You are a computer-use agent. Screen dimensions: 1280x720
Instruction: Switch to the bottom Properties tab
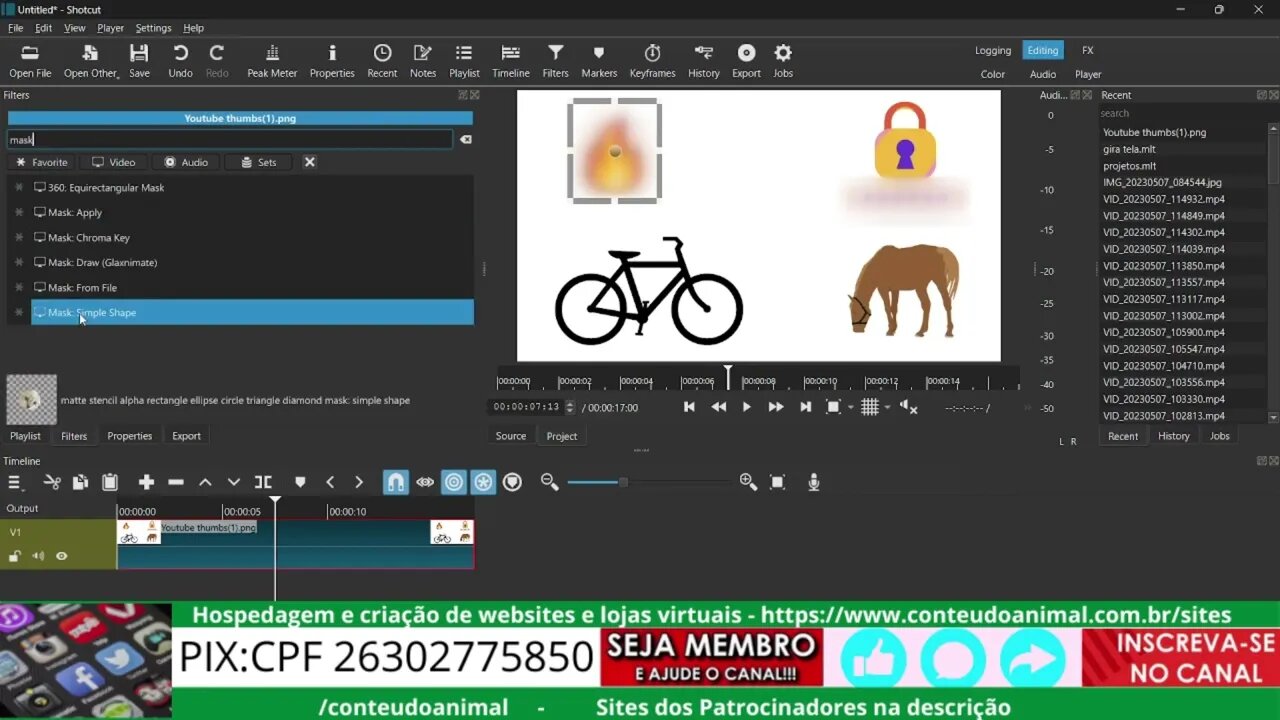(130, 436)
